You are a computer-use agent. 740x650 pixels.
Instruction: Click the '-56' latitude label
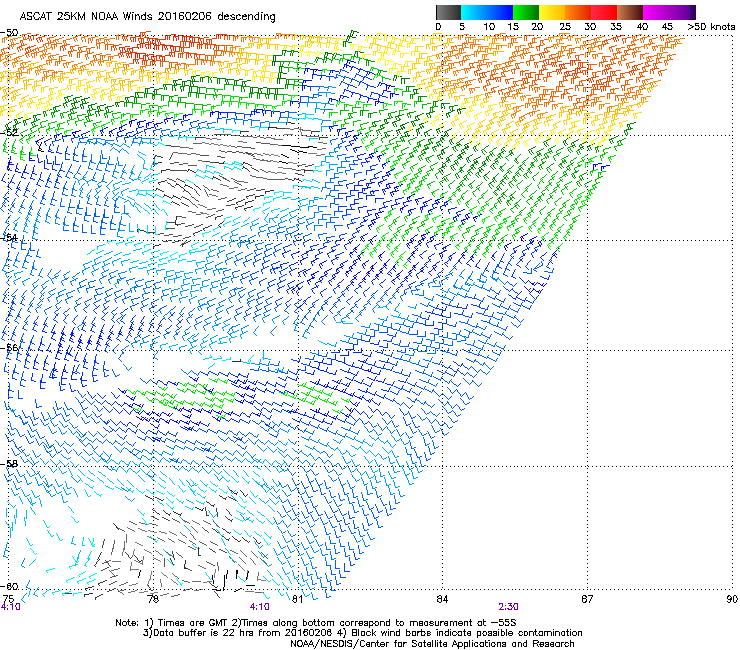pyautogui.click(x=9, y=348)
